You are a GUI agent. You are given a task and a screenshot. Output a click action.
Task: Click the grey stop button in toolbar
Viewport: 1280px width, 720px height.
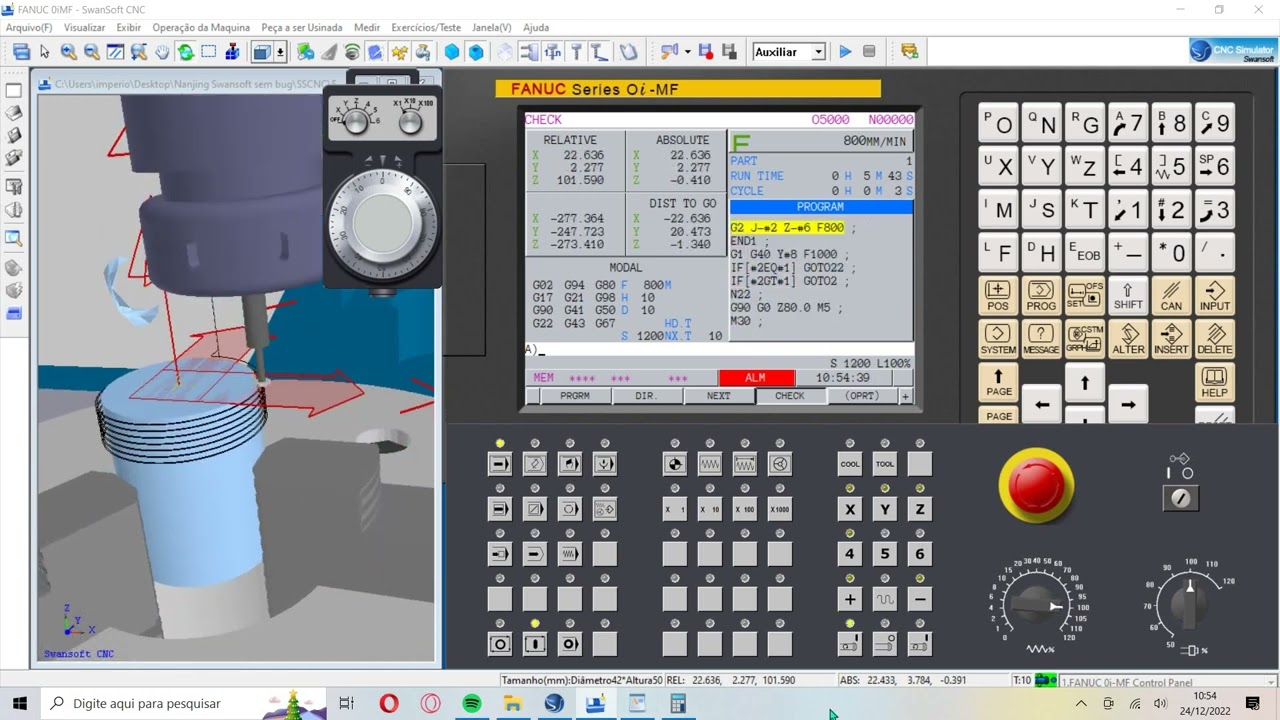[869, 52]
